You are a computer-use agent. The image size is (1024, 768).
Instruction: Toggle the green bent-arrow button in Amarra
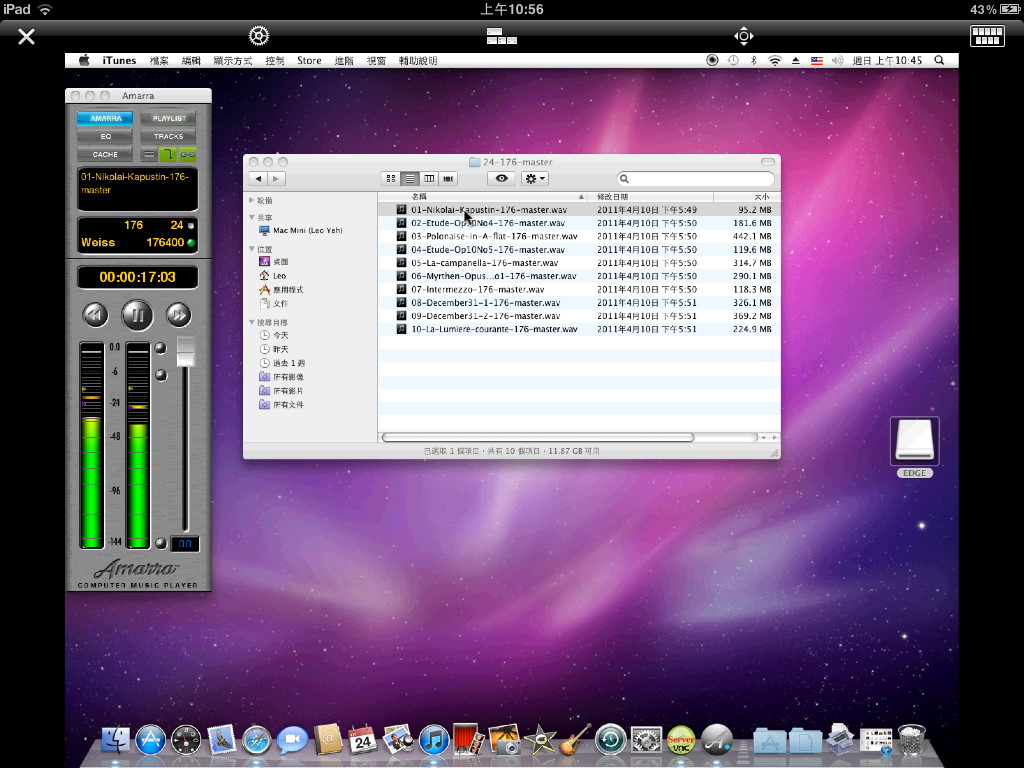pyautogui.click(x=168, y=155)
